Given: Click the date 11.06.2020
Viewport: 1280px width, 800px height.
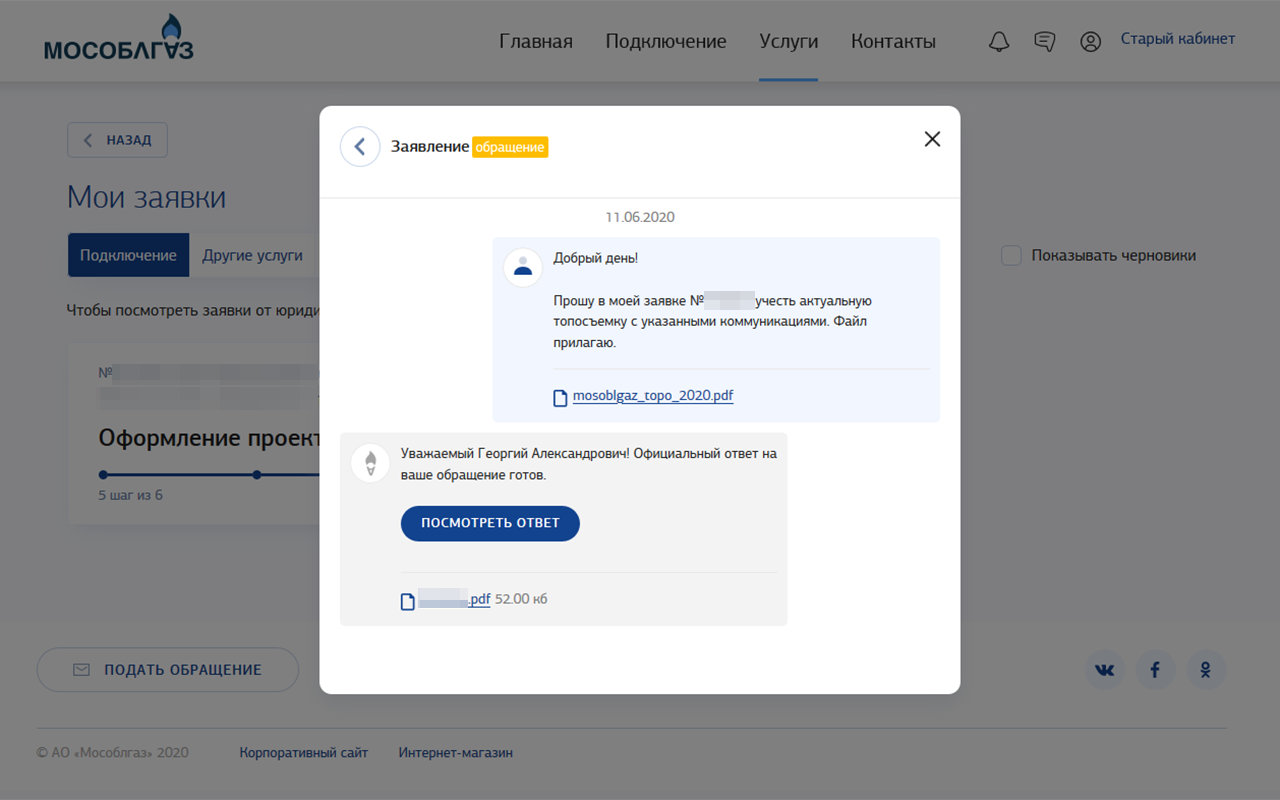Looking at the screenshot, I should pyautogui.click(x=640, y=217).
